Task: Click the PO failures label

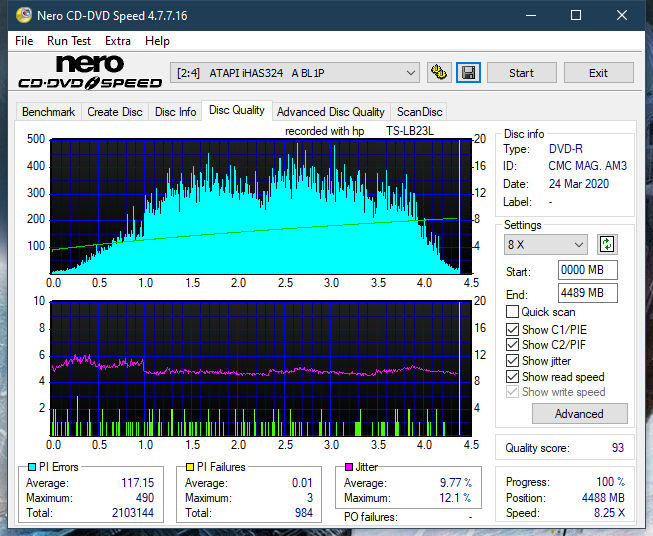Action: (371, 517)
